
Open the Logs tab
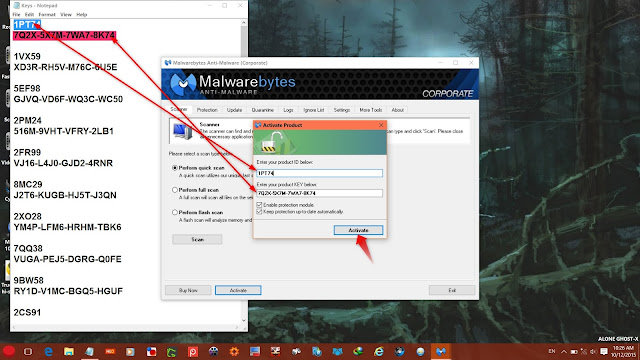pyautogui.click(x=288, y=110)
